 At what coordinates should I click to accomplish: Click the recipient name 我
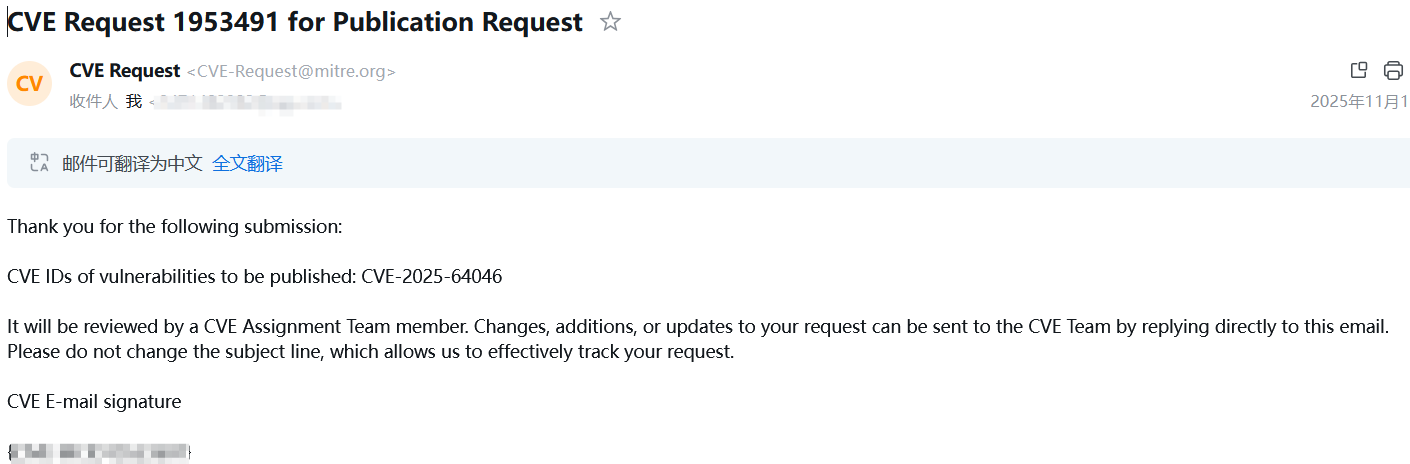pyautogui.click(x=133, y=102)
